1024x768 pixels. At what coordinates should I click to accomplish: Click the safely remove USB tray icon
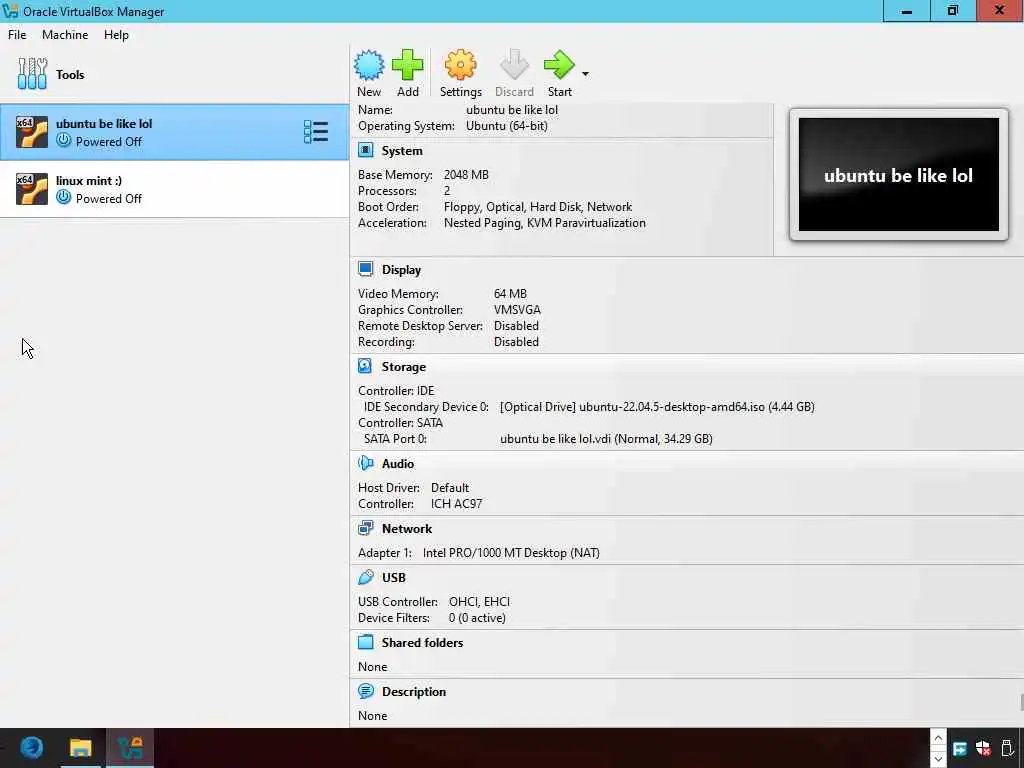[x=1007, y=748]
